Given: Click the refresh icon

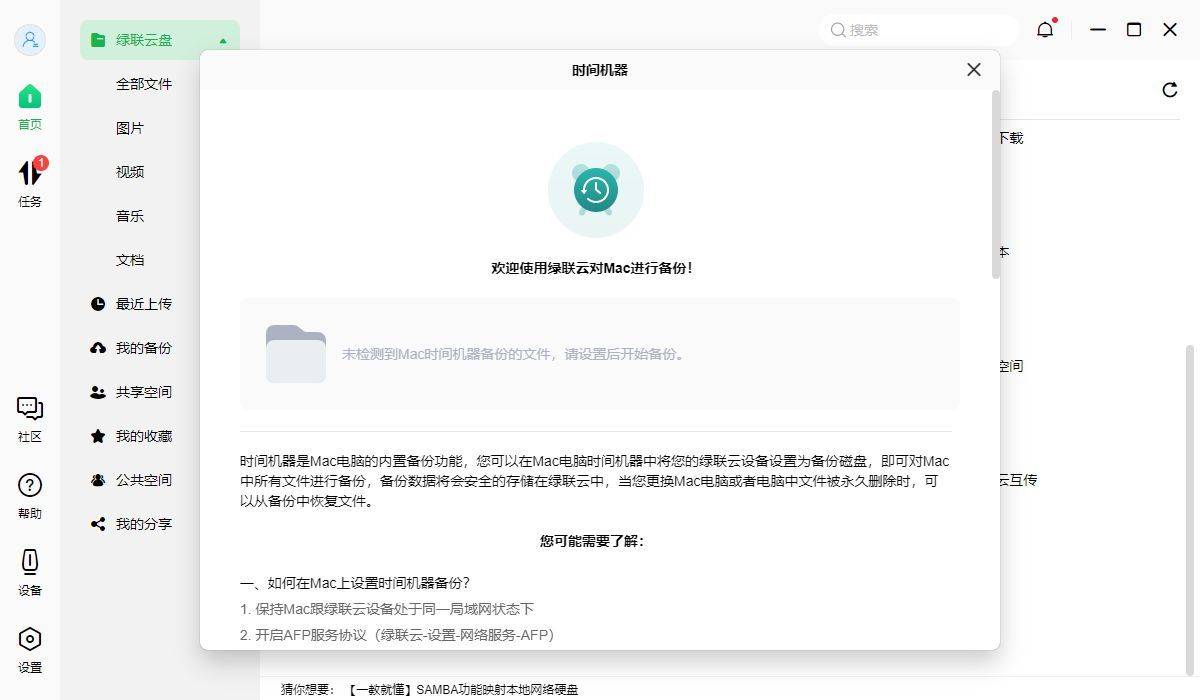Looking at the screenshot, I should 1169,90.
